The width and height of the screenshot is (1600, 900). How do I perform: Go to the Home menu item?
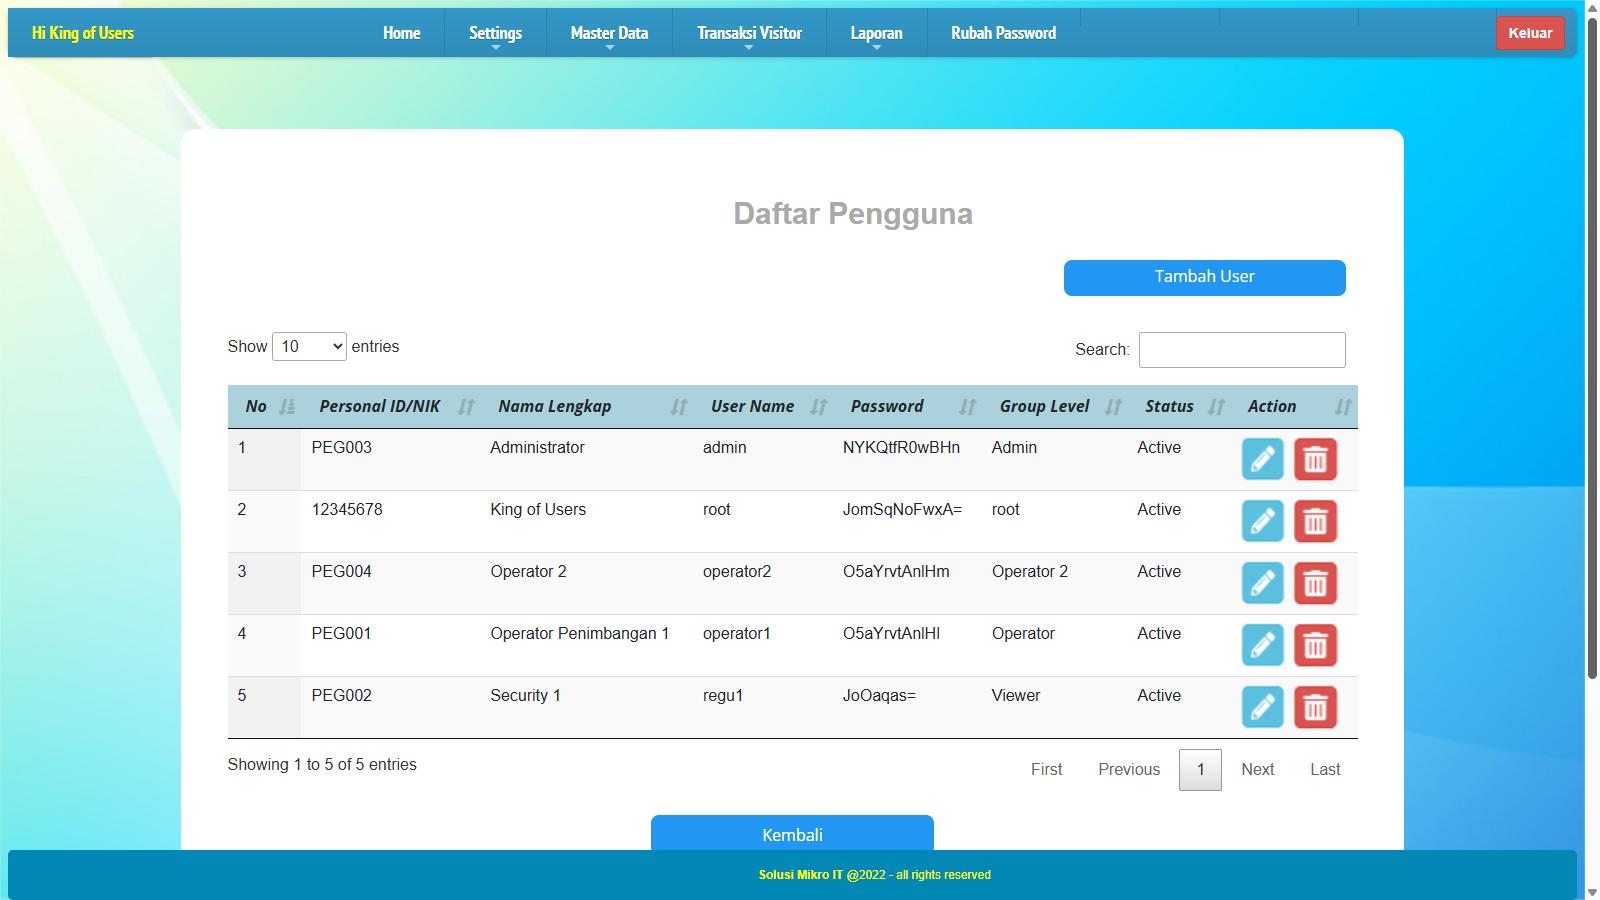pos(401,33)
